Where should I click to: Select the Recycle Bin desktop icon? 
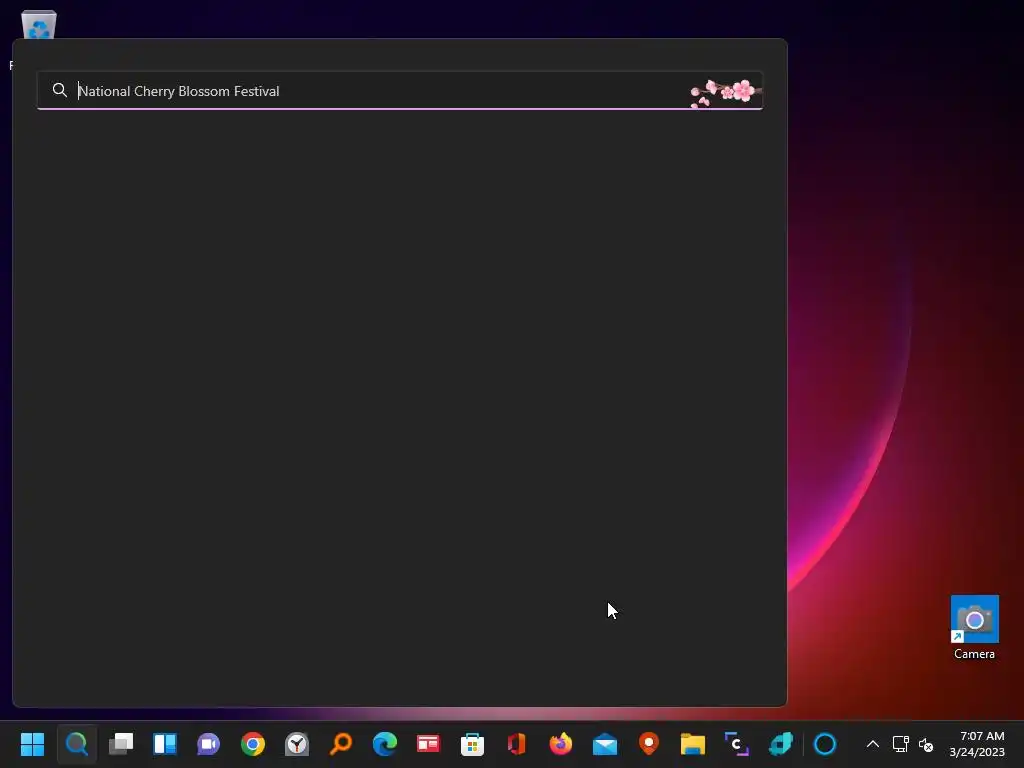39,24
